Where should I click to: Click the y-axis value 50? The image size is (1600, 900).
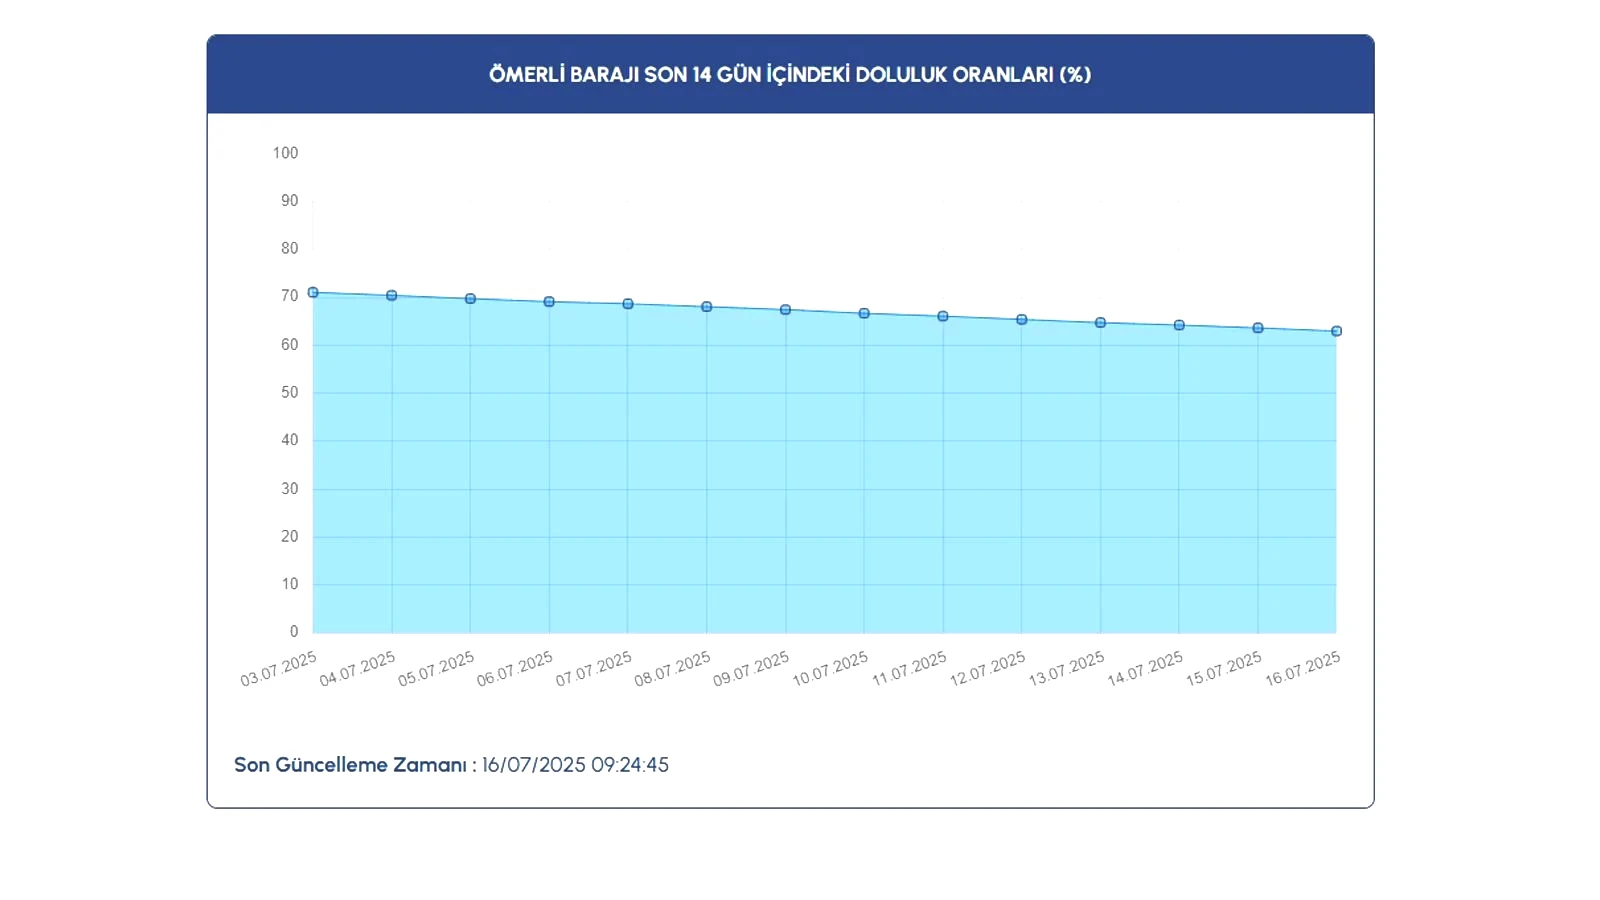click(x=290, y=393)
